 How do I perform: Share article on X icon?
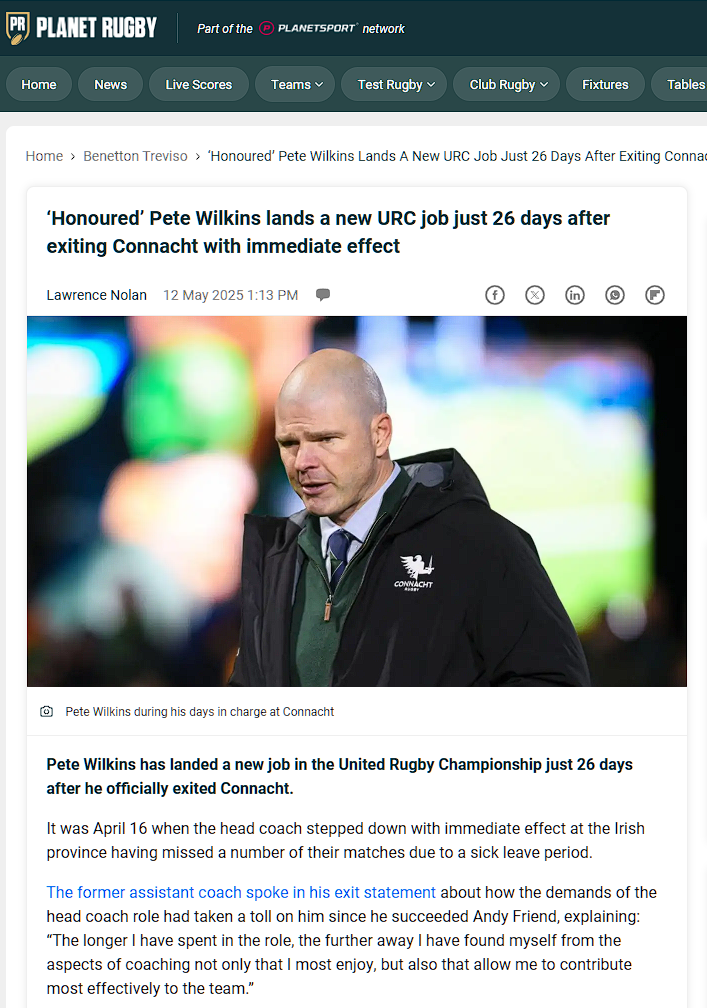(x=535, y=295)
